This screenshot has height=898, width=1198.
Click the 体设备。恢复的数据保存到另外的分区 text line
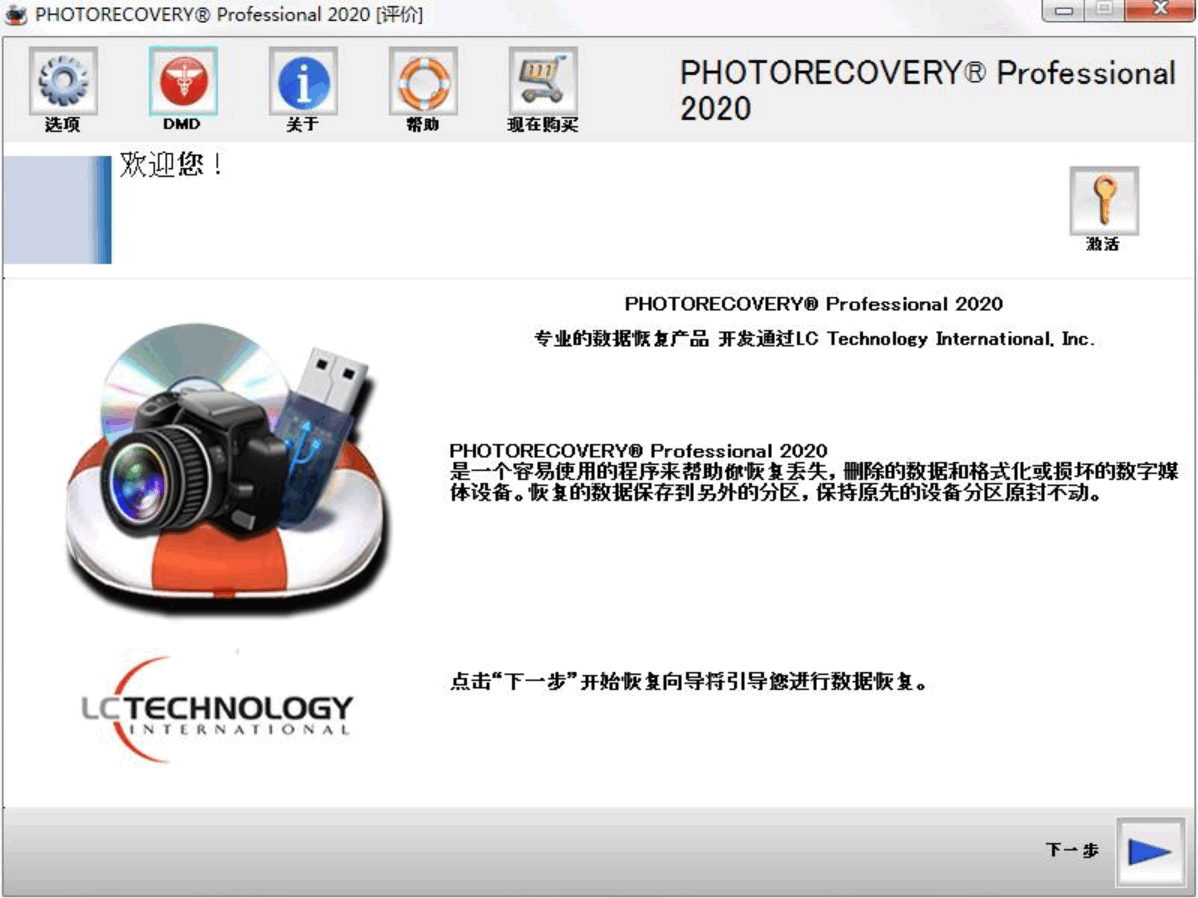coord(775,493)
